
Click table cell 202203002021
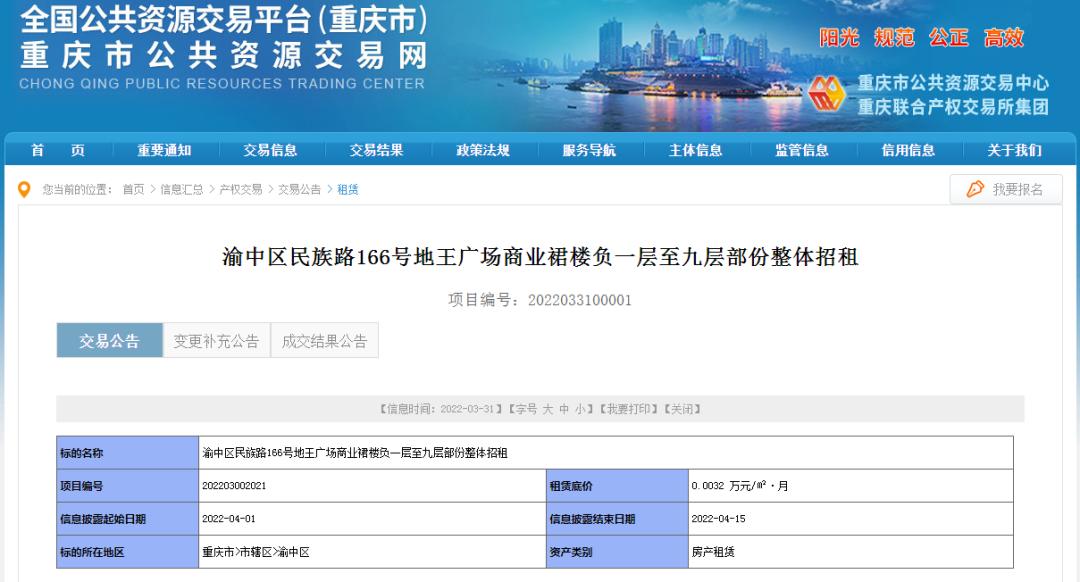tap(372, 486)
